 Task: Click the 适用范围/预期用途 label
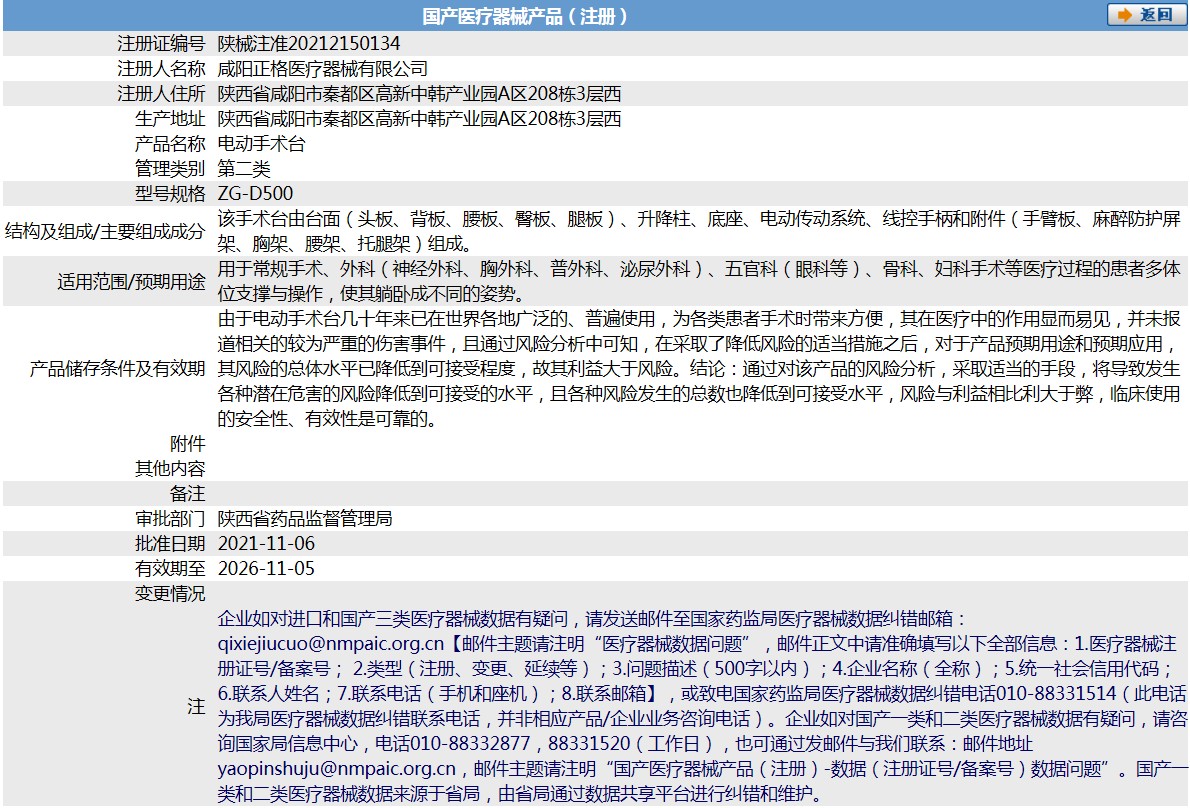click(131, 281)
